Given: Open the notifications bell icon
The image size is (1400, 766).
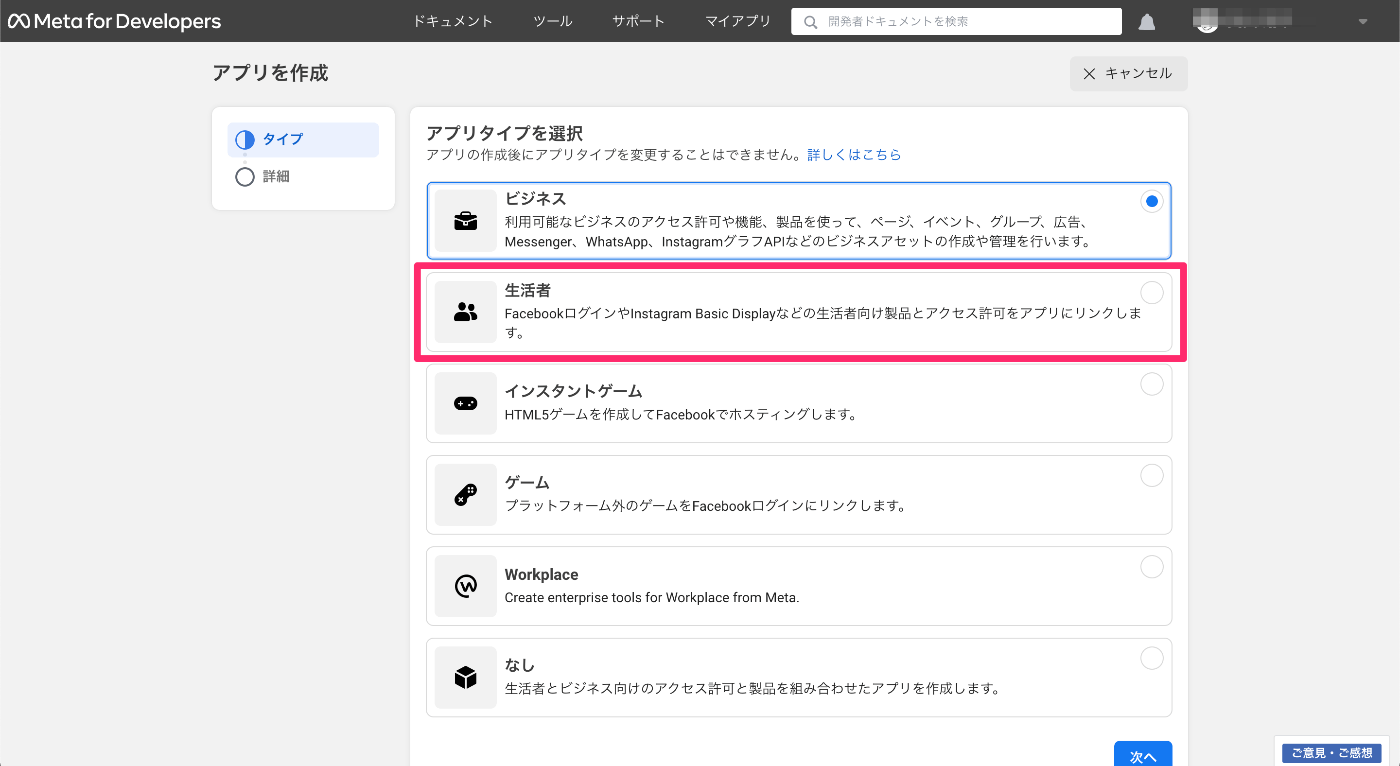Looking at the screenshot, I should point(1147,22).
